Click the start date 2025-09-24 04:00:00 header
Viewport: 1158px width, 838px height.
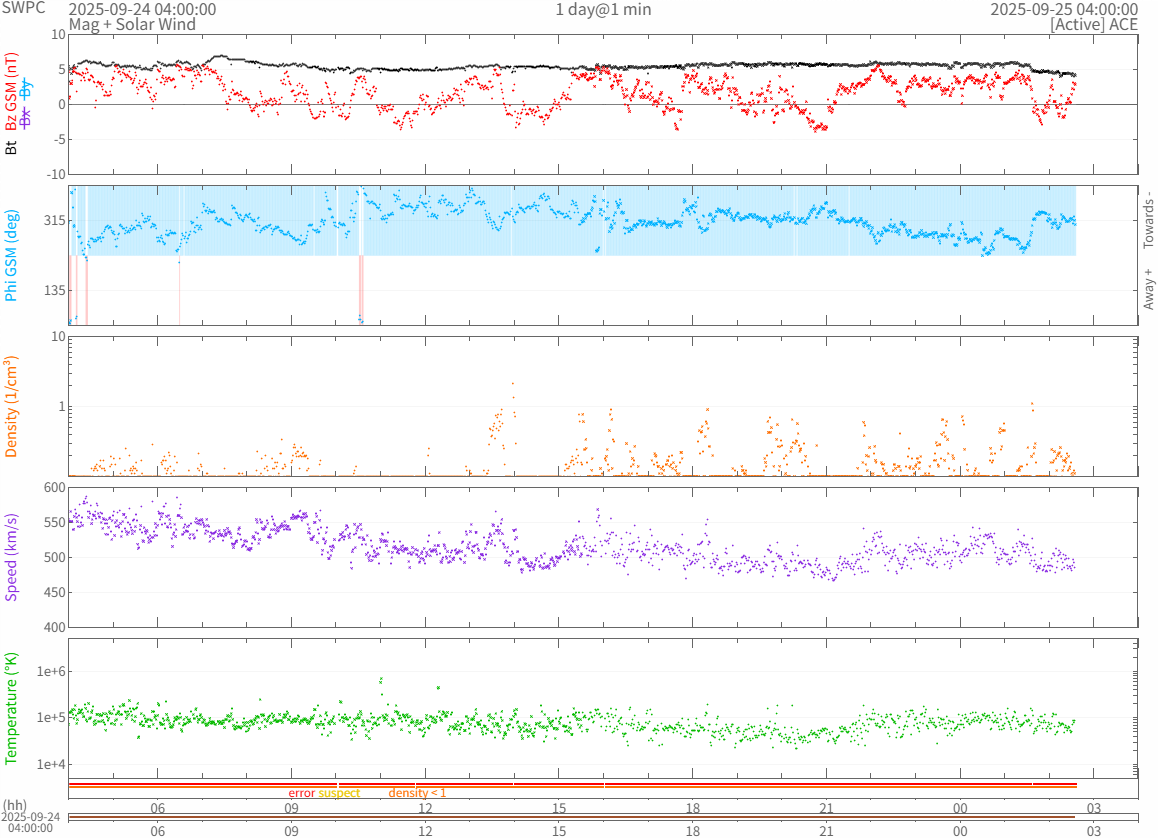(x=141, y=9)
